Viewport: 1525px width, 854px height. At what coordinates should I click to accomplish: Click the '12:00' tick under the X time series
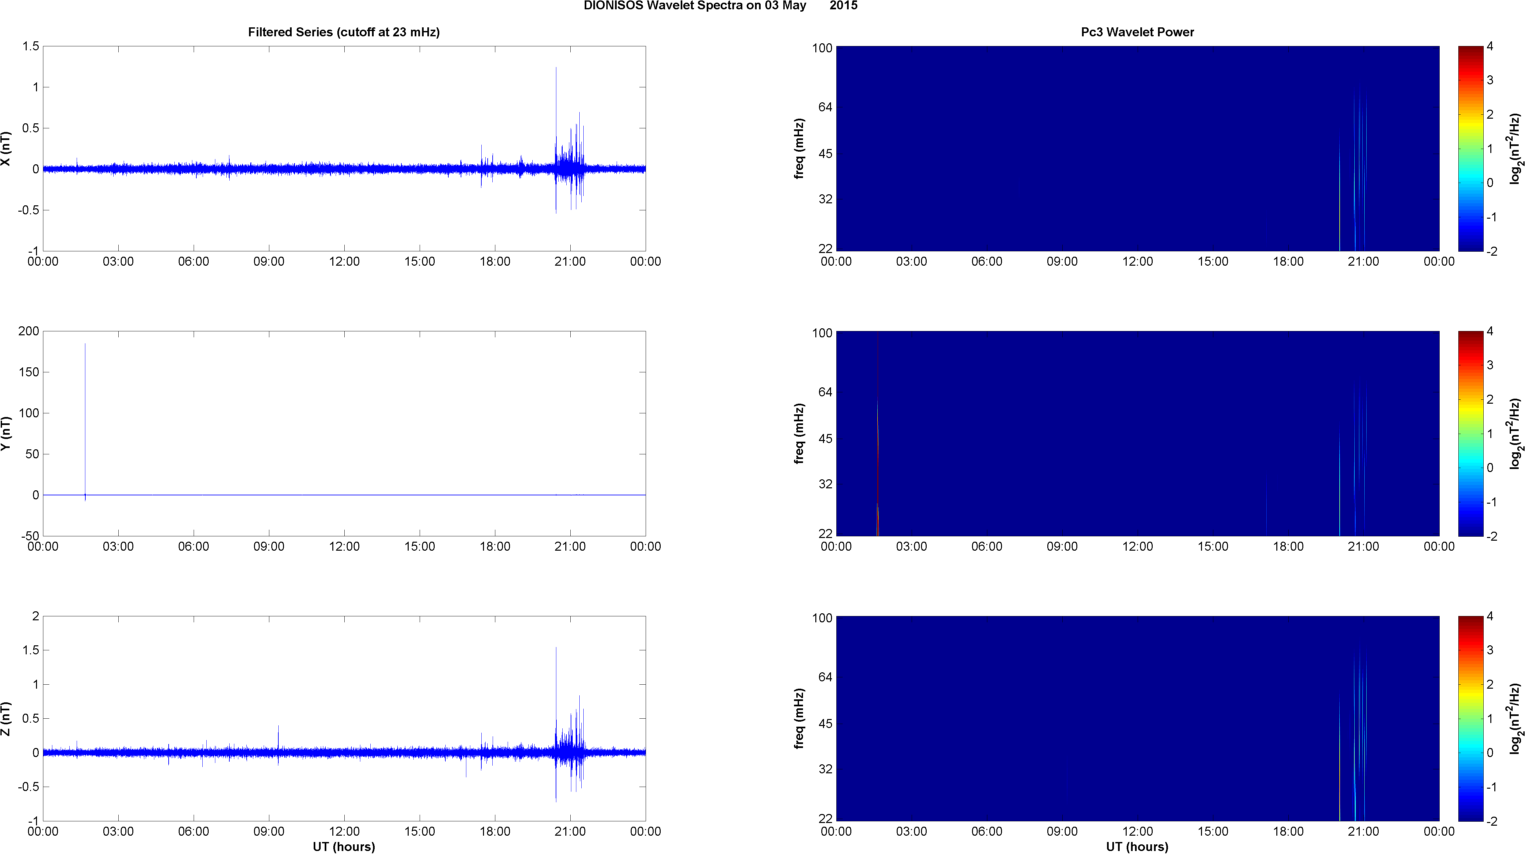(x=344, y=262)
